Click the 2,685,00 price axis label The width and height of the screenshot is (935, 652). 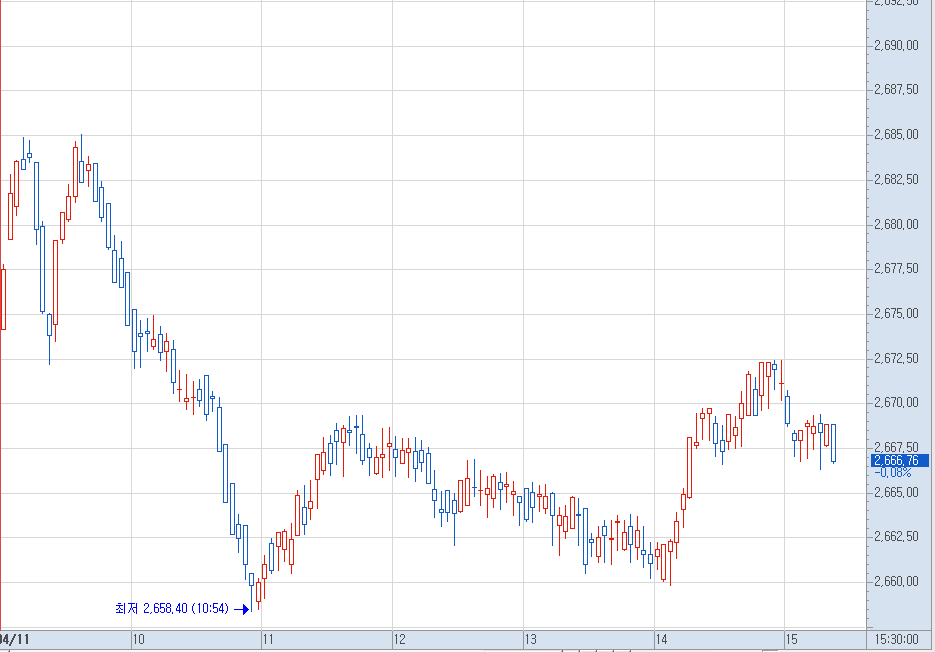coord(896,134)
